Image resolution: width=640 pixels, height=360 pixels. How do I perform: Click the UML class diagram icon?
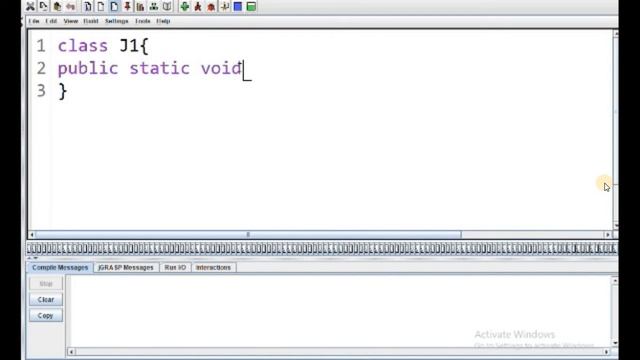153,6
